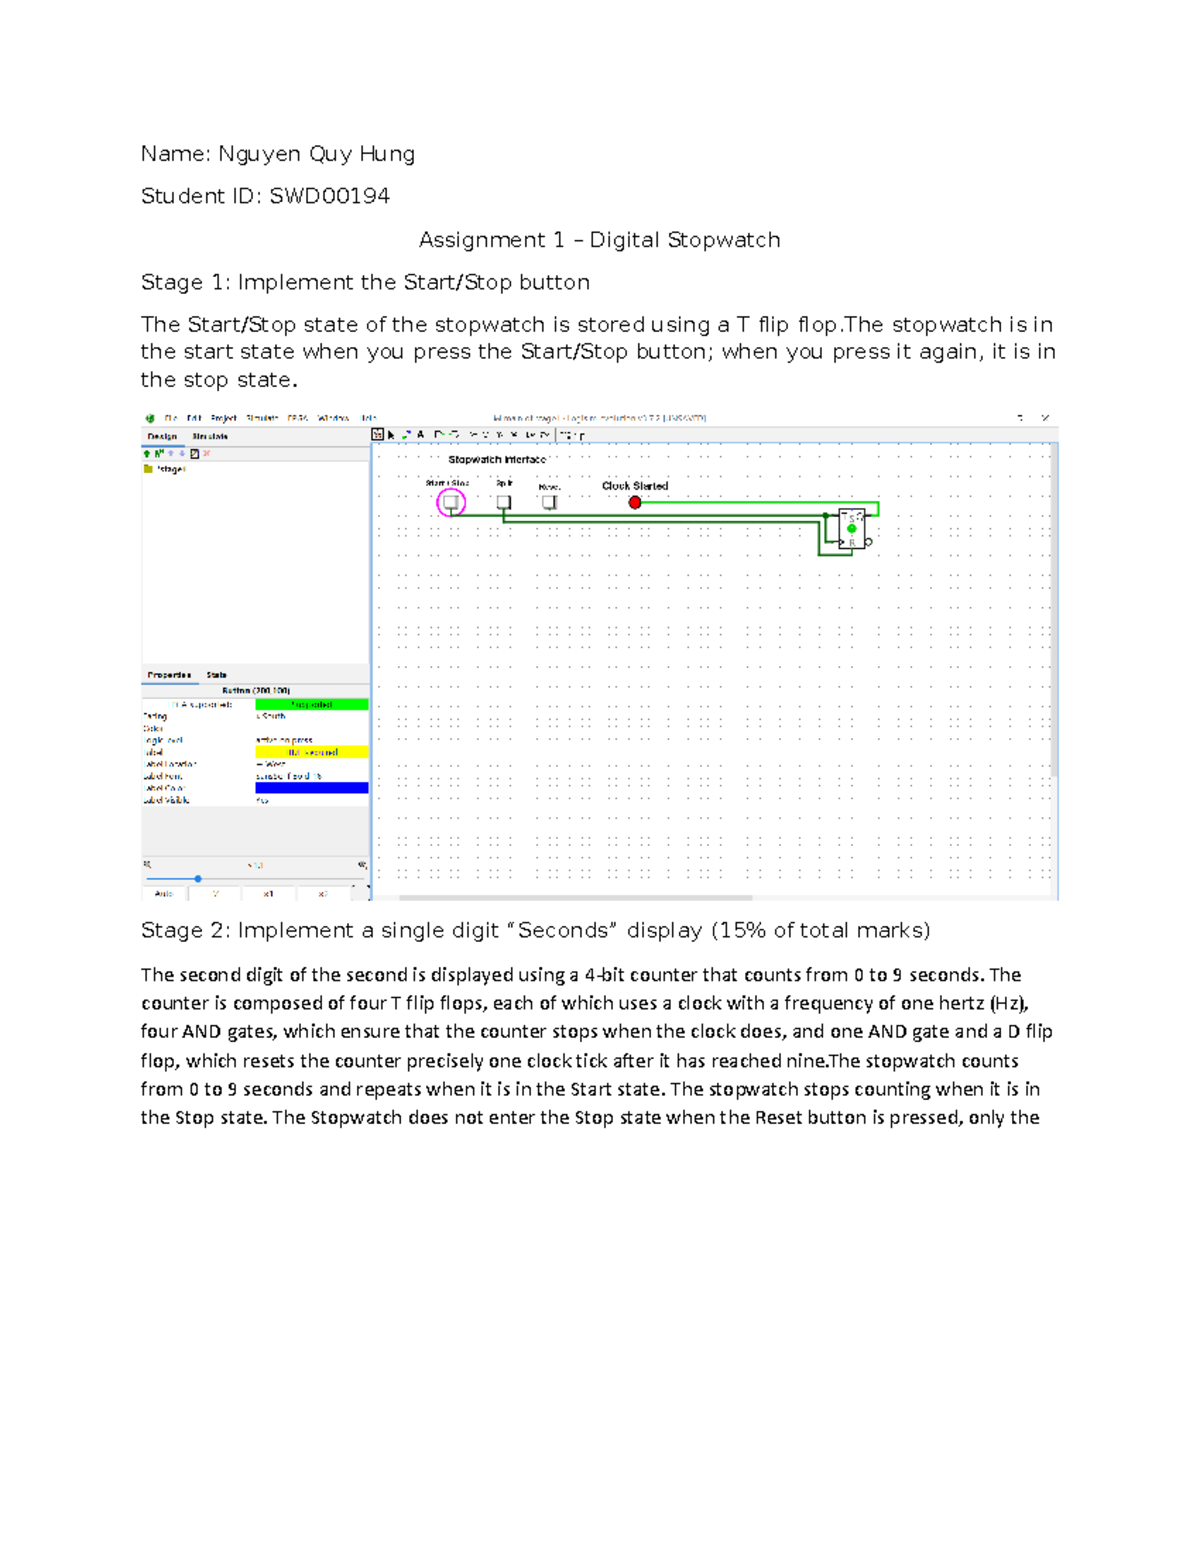This screenshot has width=1200, height=1553.
Task: Select the Text tool
Action: 420,433
